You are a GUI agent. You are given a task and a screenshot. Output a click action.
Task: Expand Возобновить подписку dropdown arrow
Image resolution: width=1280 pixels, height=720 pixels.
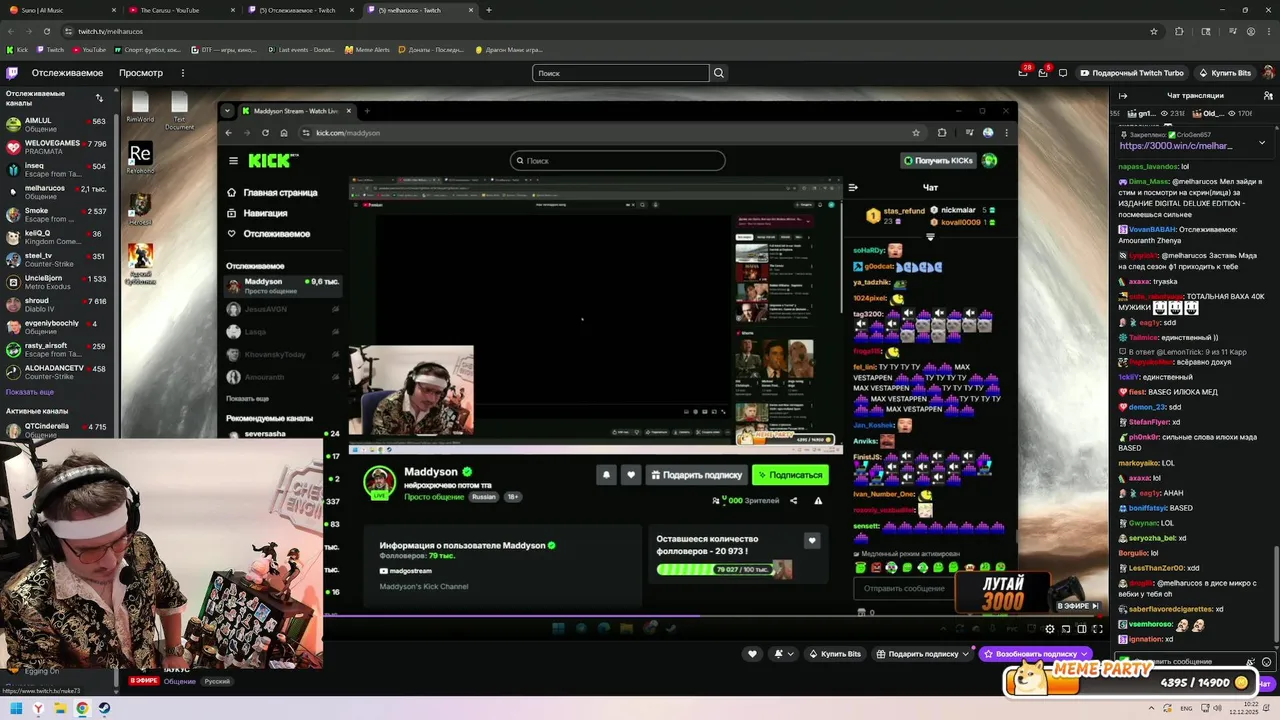coord(1084,654)
